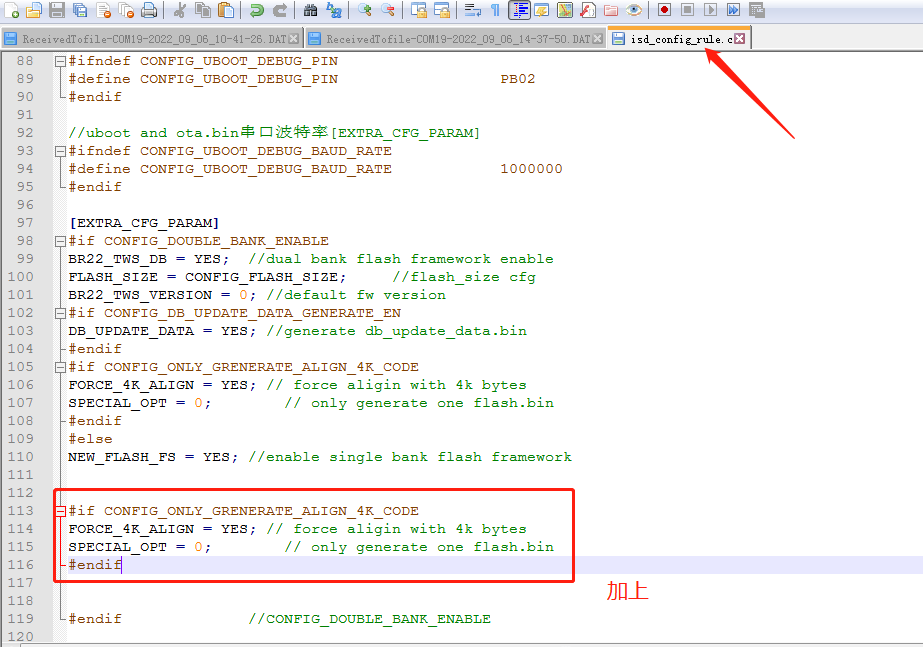Screen dimensions: 923x647
Task: Close the 10-41-26.DAT tab
Action: click(x=294, y=39)
